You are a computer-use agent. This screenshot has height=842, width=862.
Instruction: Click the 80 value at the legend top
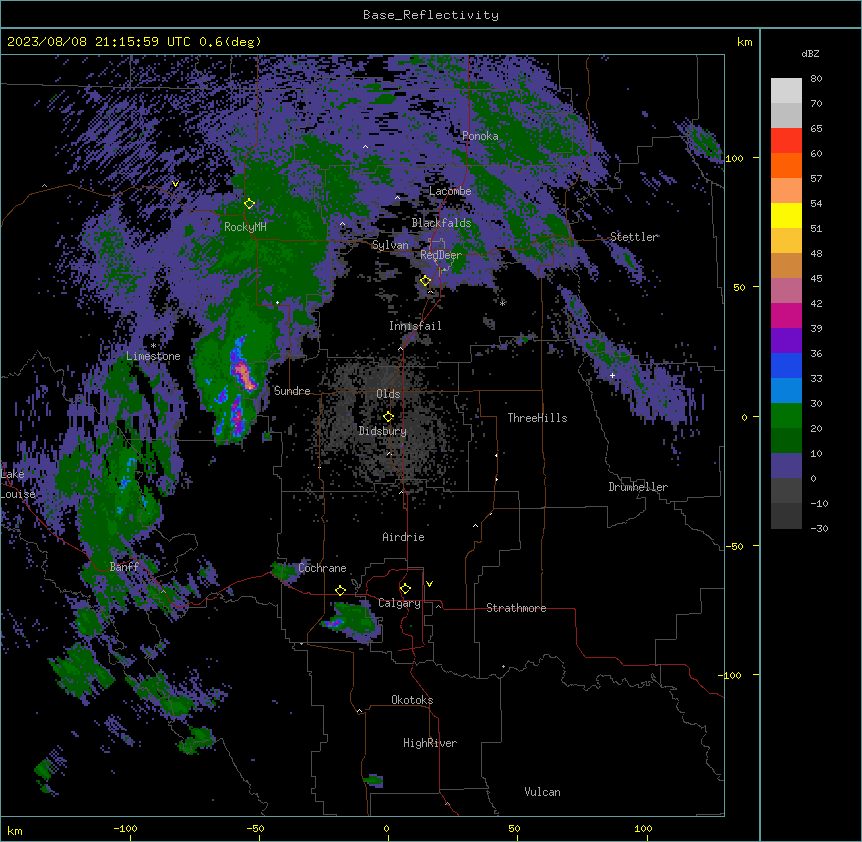816,79
